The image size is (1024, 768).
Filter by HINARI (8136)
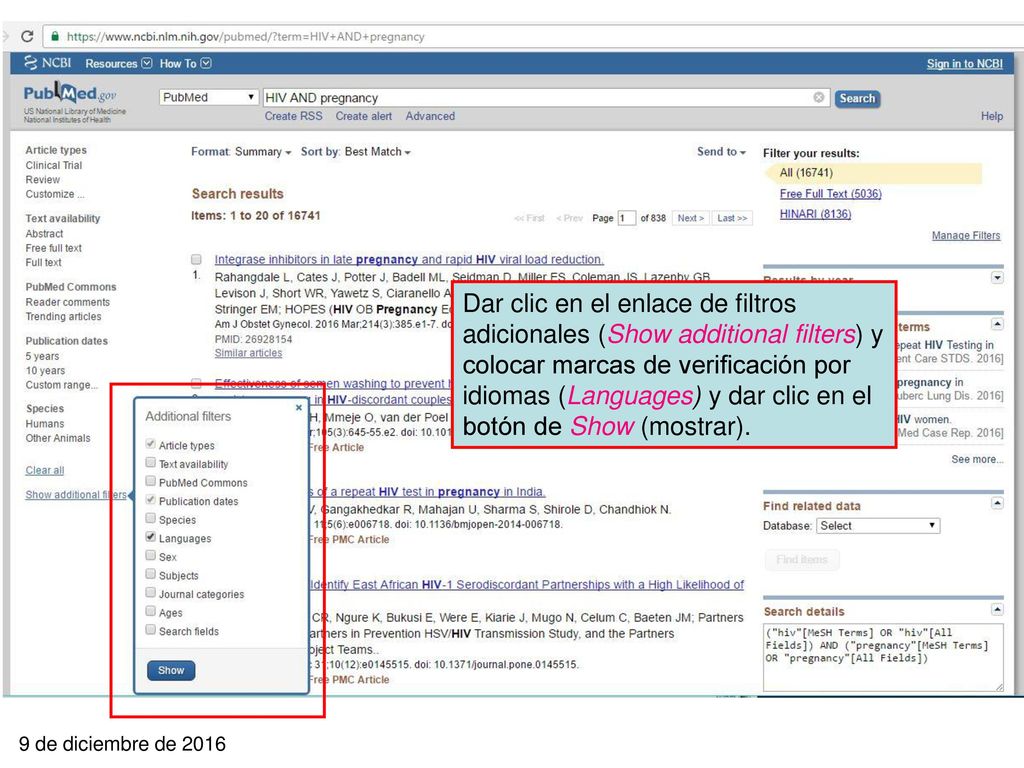pos(815,214)
